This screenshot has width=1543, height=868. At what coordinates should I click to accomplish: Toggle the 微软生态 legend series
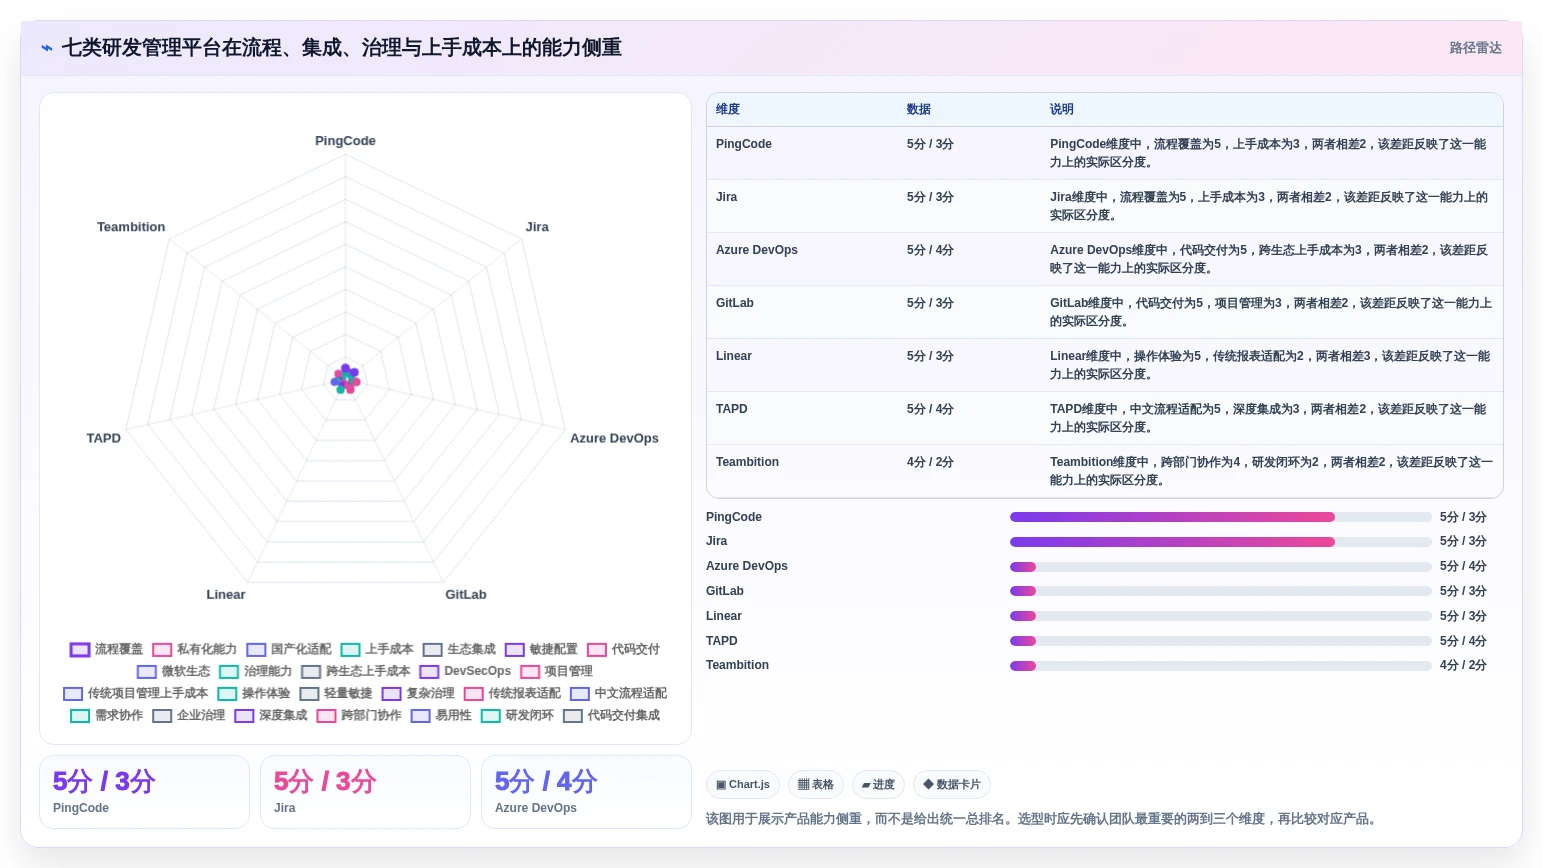[174, 671]
